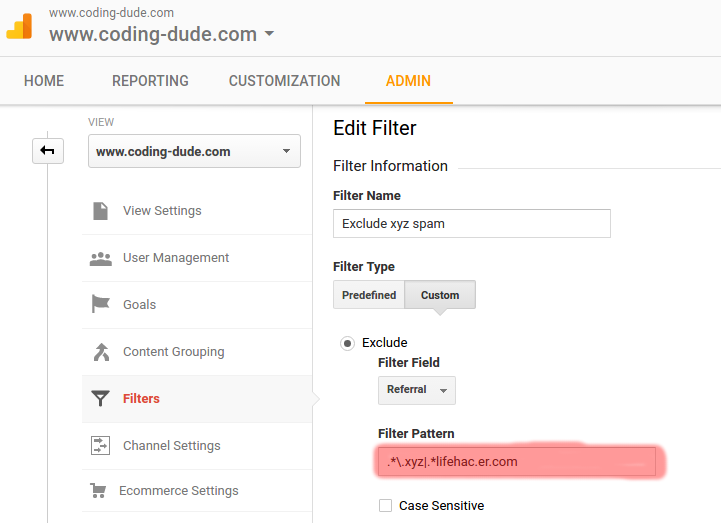The height and width of the screenshot is (523, 721).
Task: Open the CUSTOMIZATION tab
Action: [285, 81]
